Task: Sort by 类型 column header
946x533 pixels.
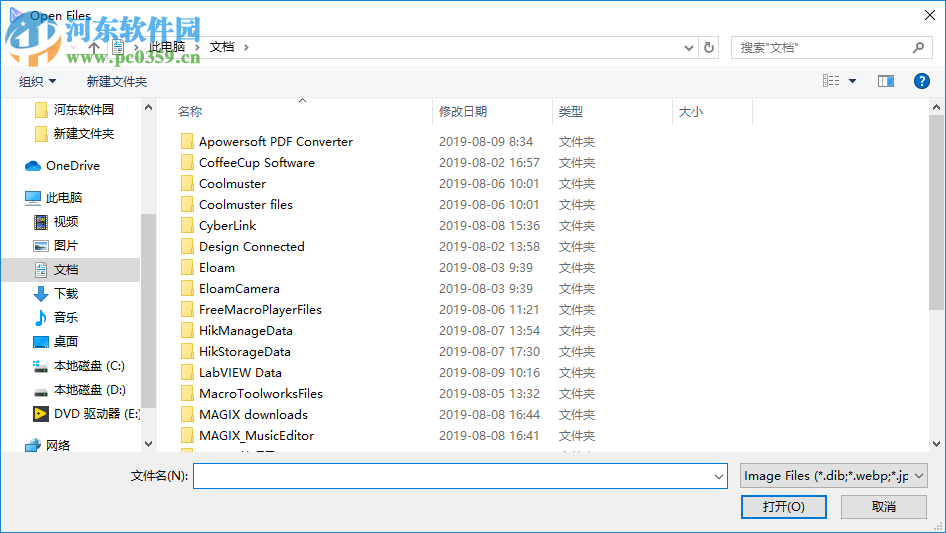Action: [x=571, y=112]
